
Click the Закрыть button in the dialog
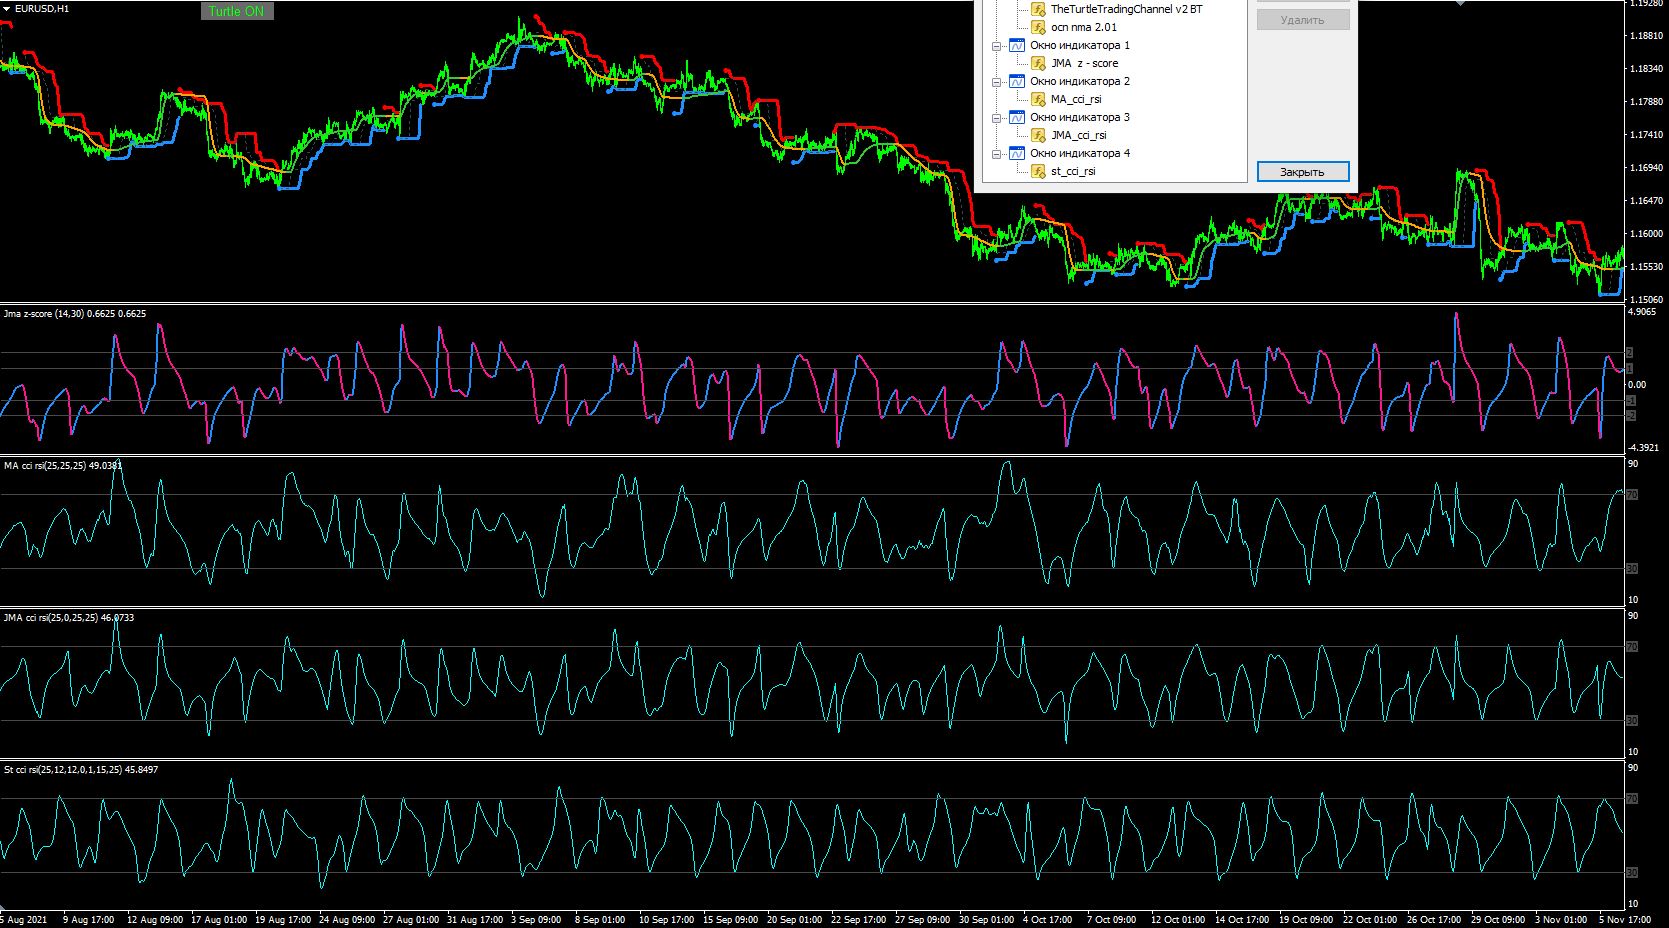click(1302, 172)
